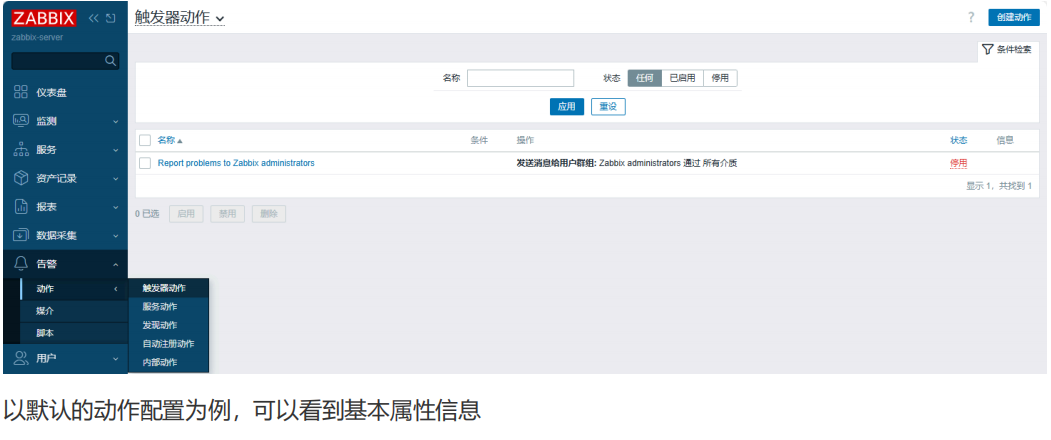This screenshot has height=440, width=1051.
Task: Click the 创建动作 button
Action: click(1013, 17)
